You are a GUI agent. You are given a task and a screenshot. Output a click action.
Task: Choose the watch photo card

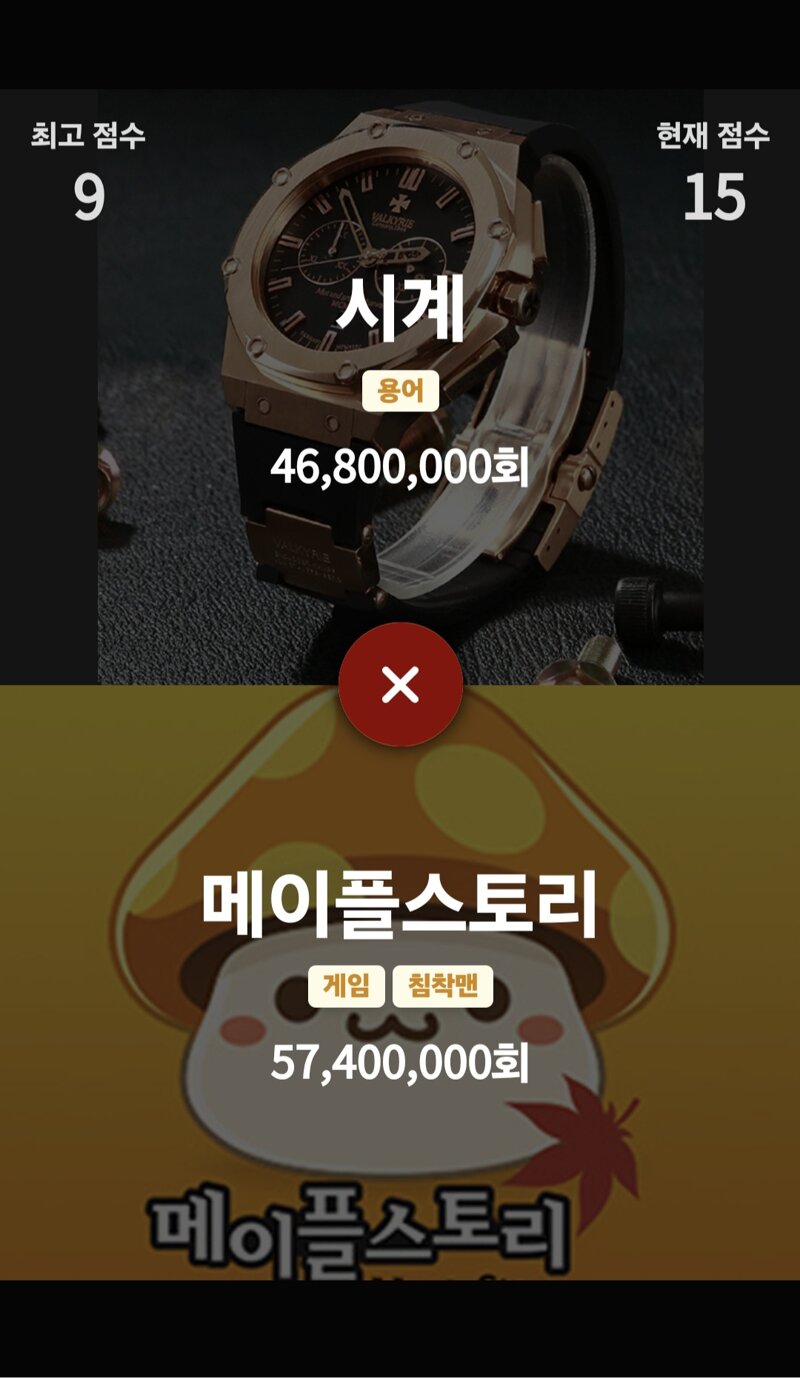tap(400, 387)
